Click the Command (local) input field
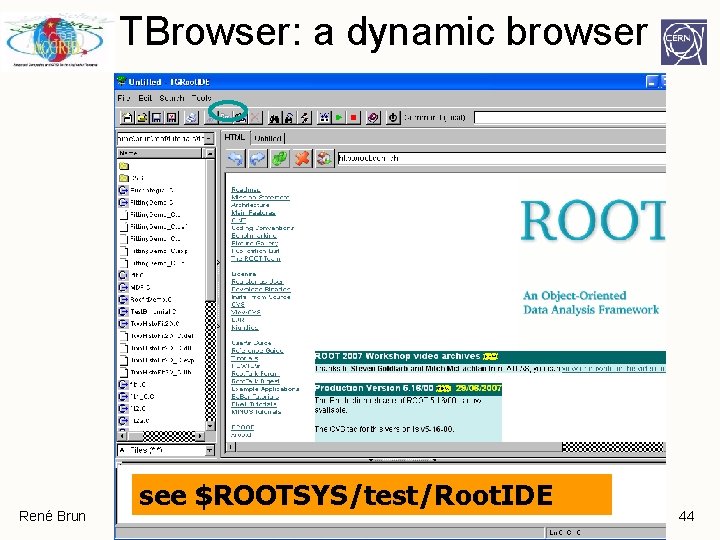720x540 pixels. [569, 118]
